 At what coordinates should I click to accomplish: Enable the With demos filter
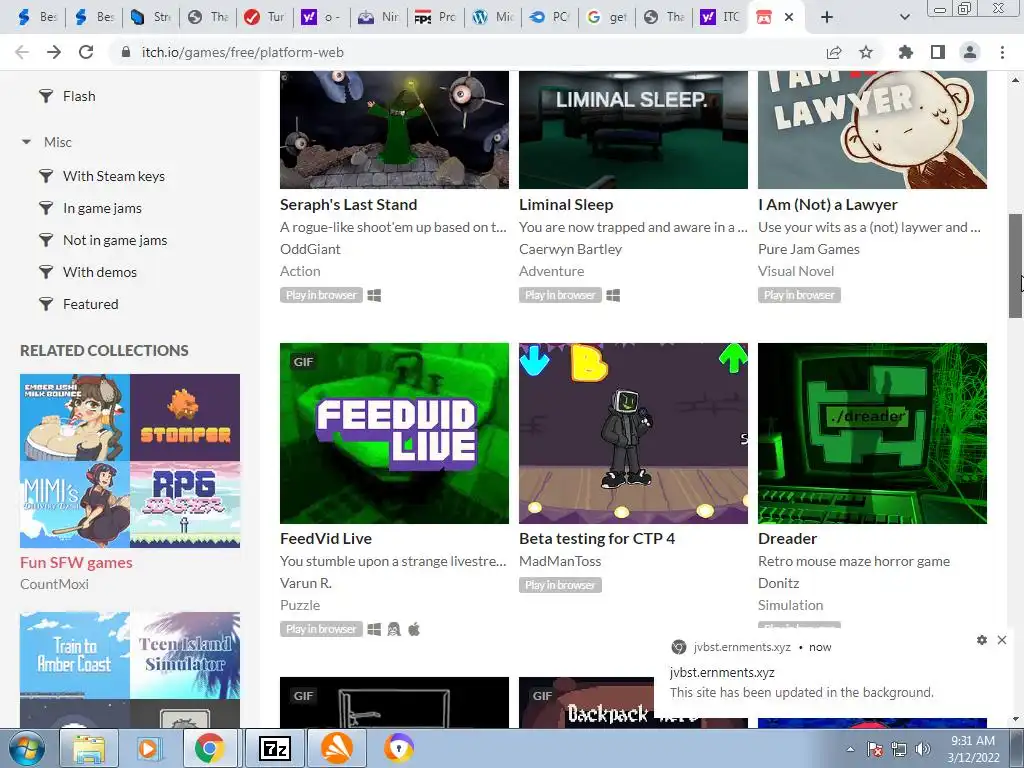coord(100,272)
